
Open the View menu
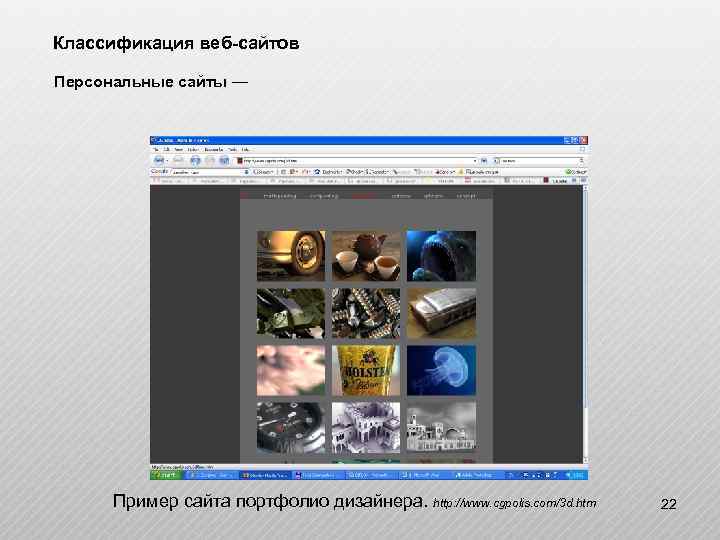[179, 150]
